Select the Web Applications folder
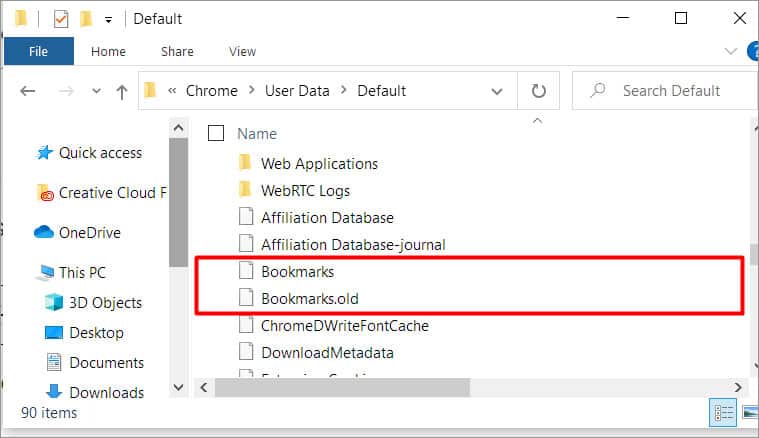 (319, 164)
